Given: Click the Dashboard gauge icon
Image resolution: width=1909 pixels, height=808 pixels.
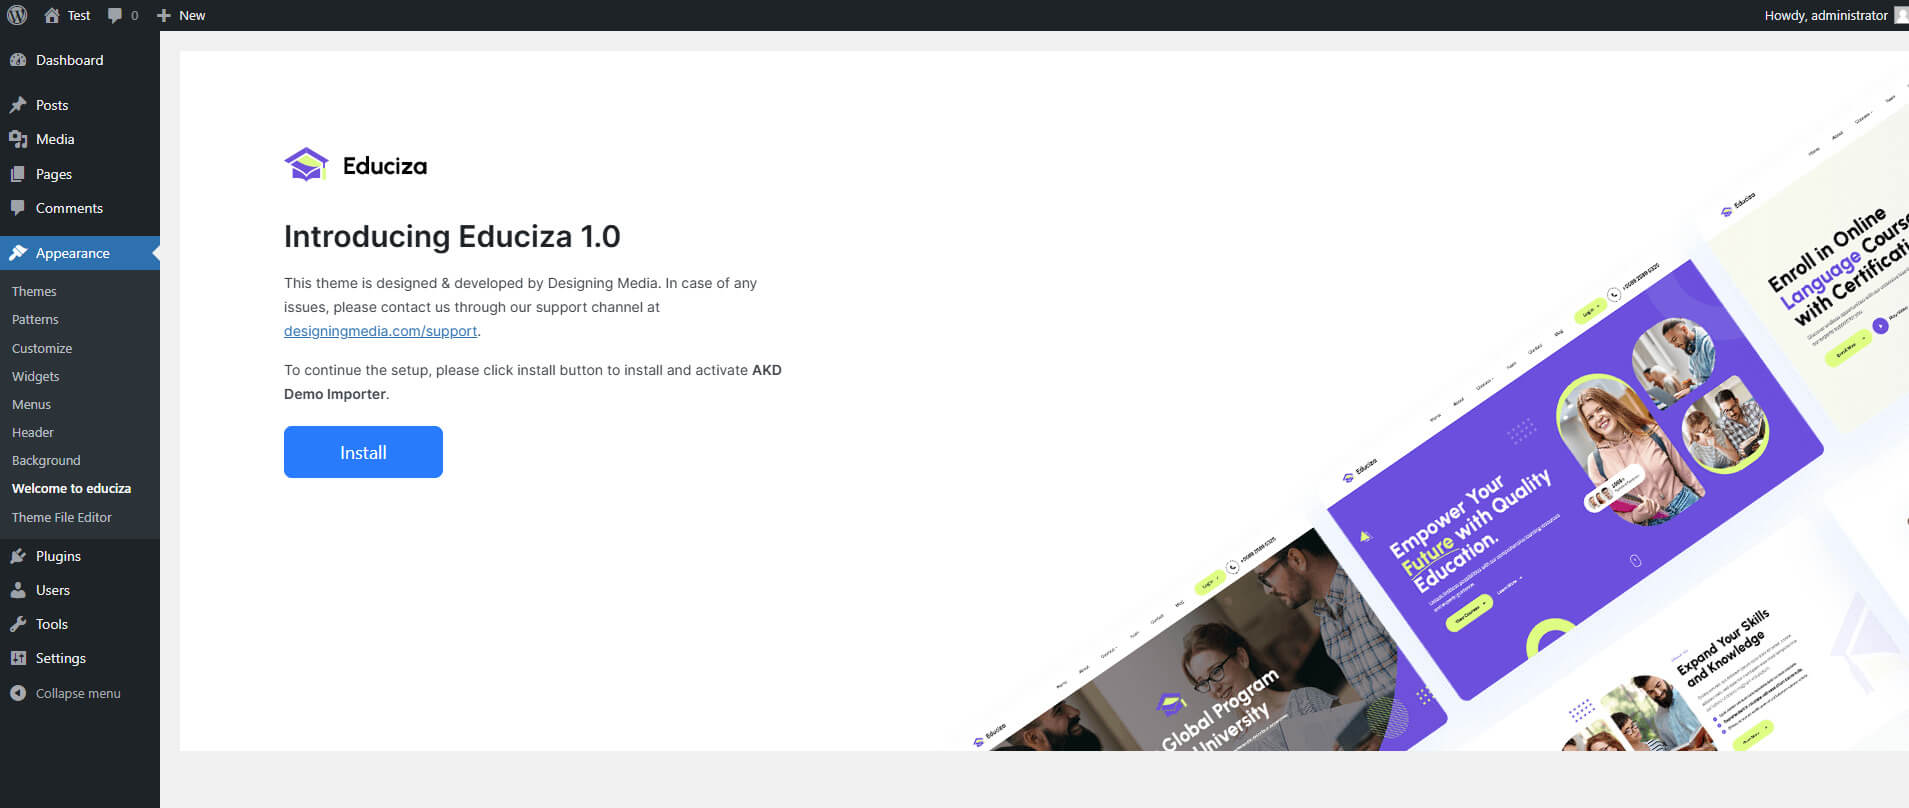Looking at the screenshot, I should [x=18, y=60].
